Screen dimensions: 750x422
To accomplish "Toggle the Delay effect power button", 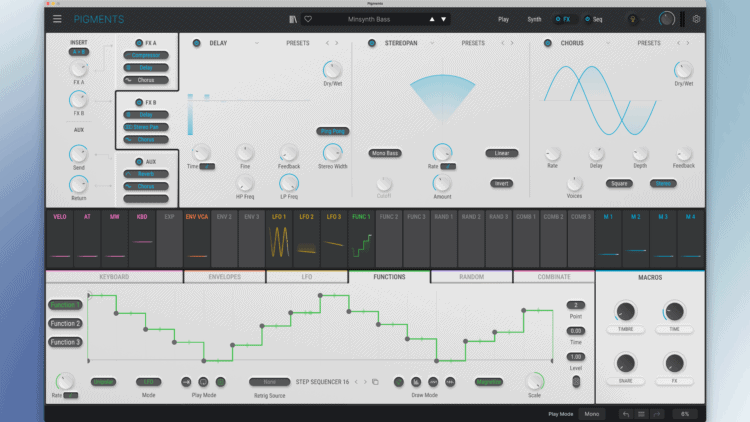I will tap(196, 43).
